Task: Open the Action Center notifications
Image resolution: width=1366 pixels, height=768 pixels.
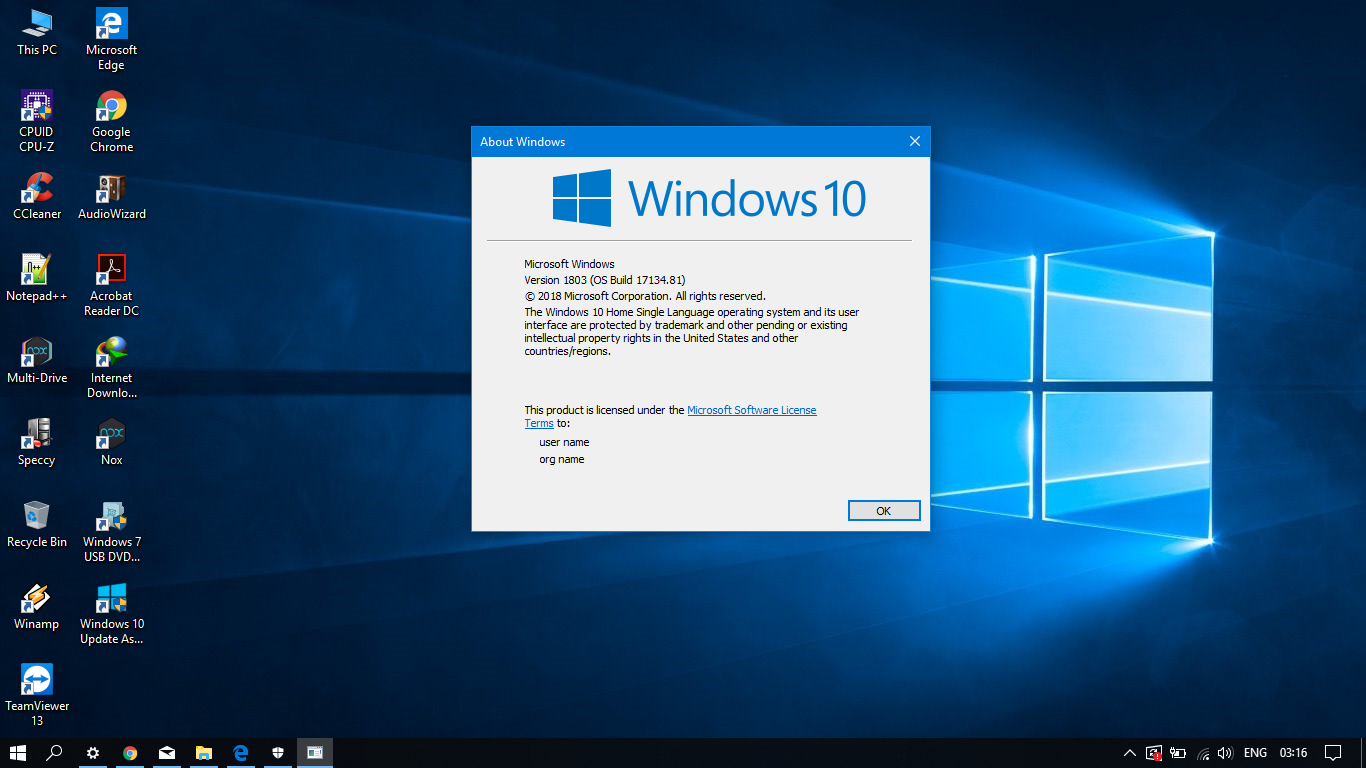Action: pyautogui.click(x=1333, y=753)
